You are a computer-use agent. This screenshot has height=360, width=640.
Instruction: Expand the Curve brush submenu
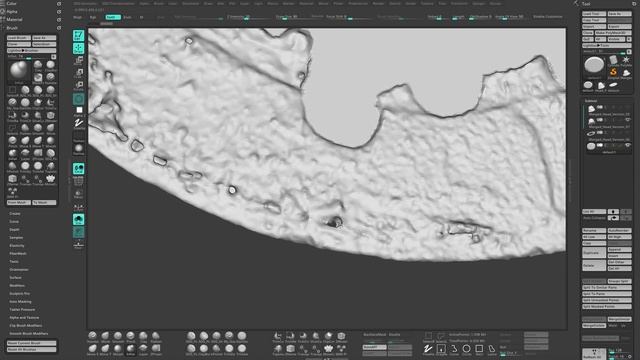tap(14, 222)
